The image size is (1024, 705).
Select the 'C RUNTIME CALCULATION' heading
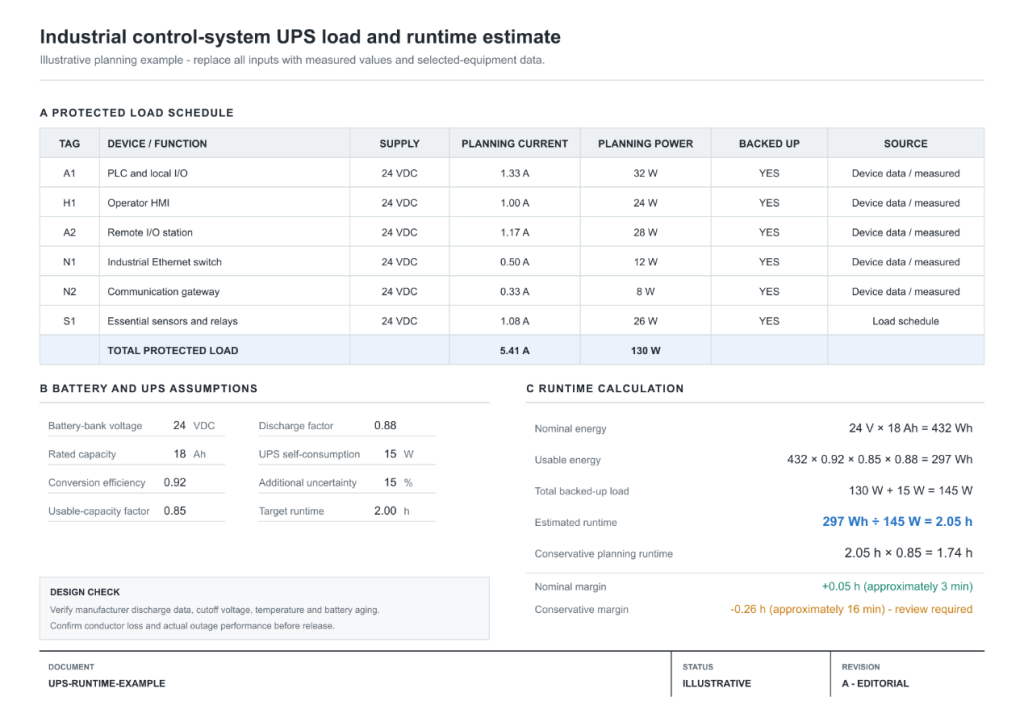coord(605,388)
